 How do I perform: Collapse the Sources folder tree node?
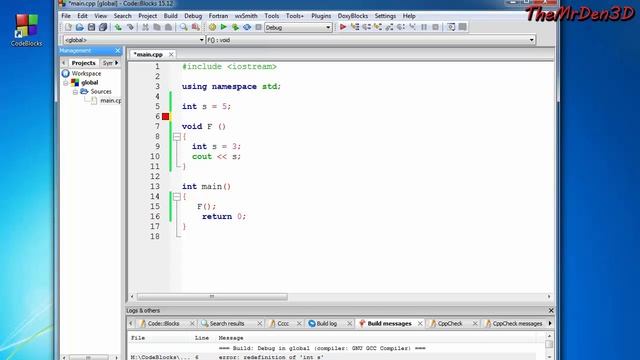pyautogui.click(x=75, y=92)
